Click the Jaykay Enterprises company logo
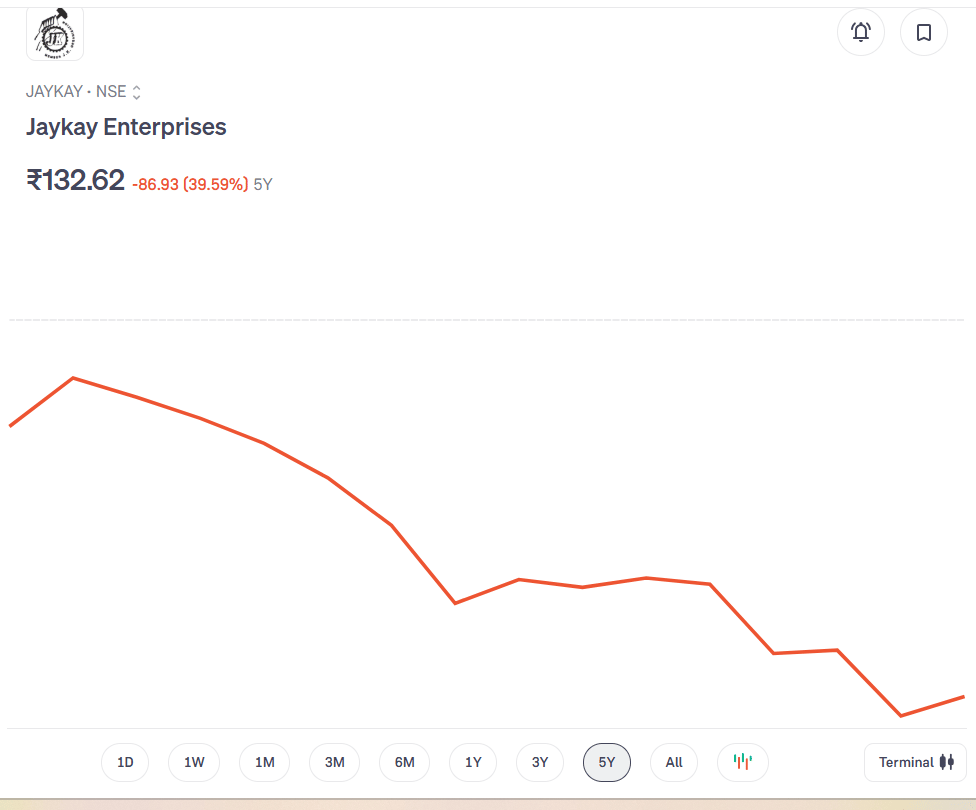 (x=55, y=33)
